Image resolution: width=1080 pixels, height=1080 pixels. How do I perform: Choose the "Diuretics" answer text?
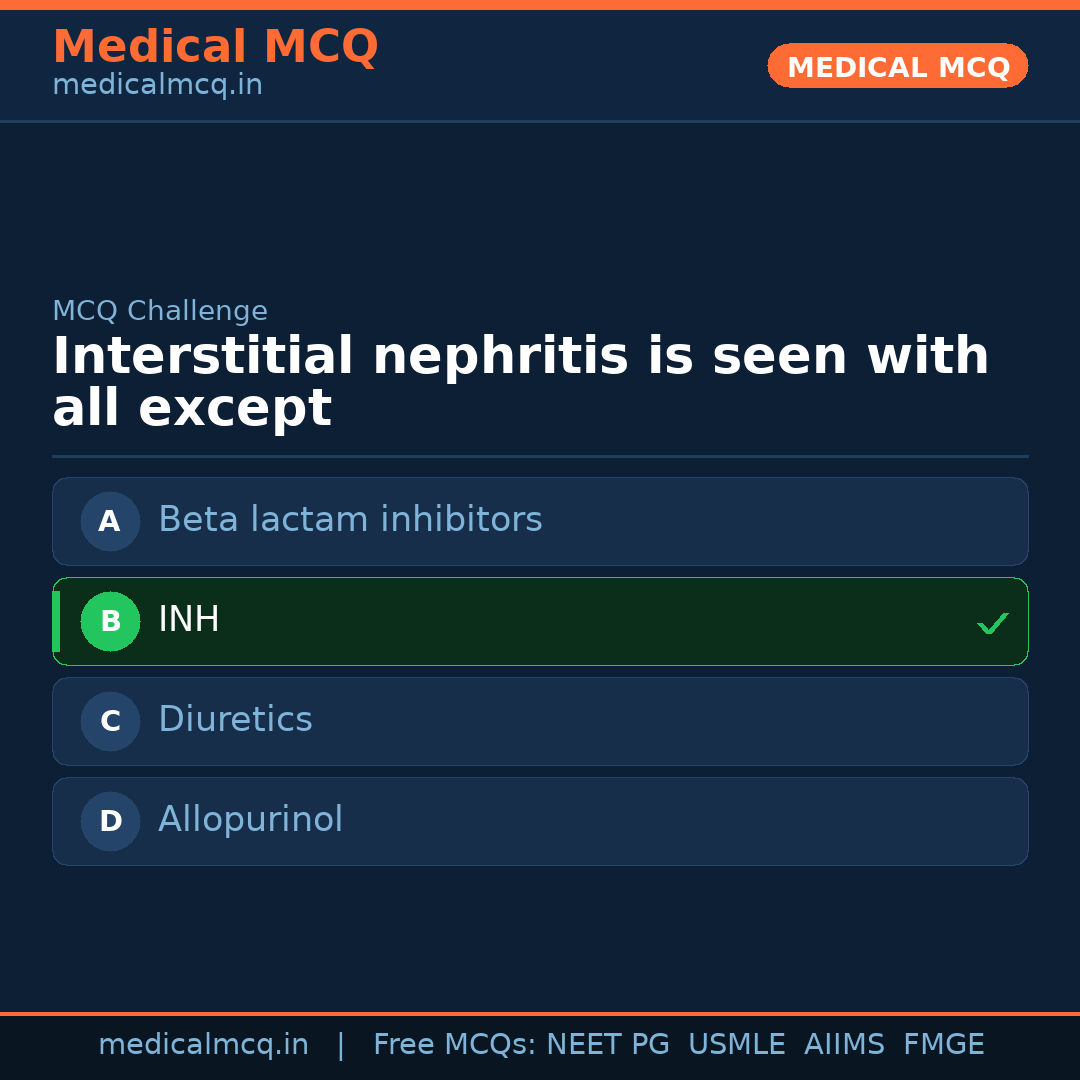point(235,720)
